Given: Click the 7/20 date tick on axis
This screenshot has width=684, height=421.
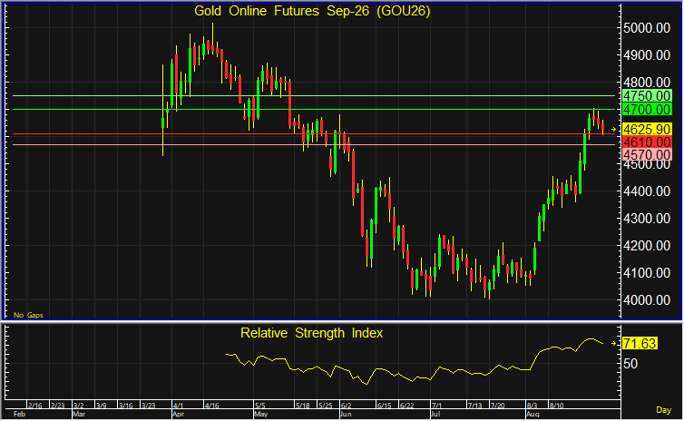Looking at the screenshot, I should [x=497, y=406].
